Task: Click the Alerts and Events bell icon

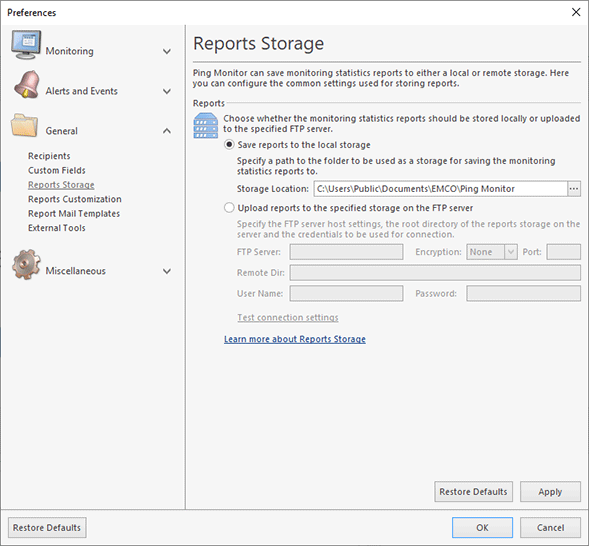Action: tap(26, 84)
